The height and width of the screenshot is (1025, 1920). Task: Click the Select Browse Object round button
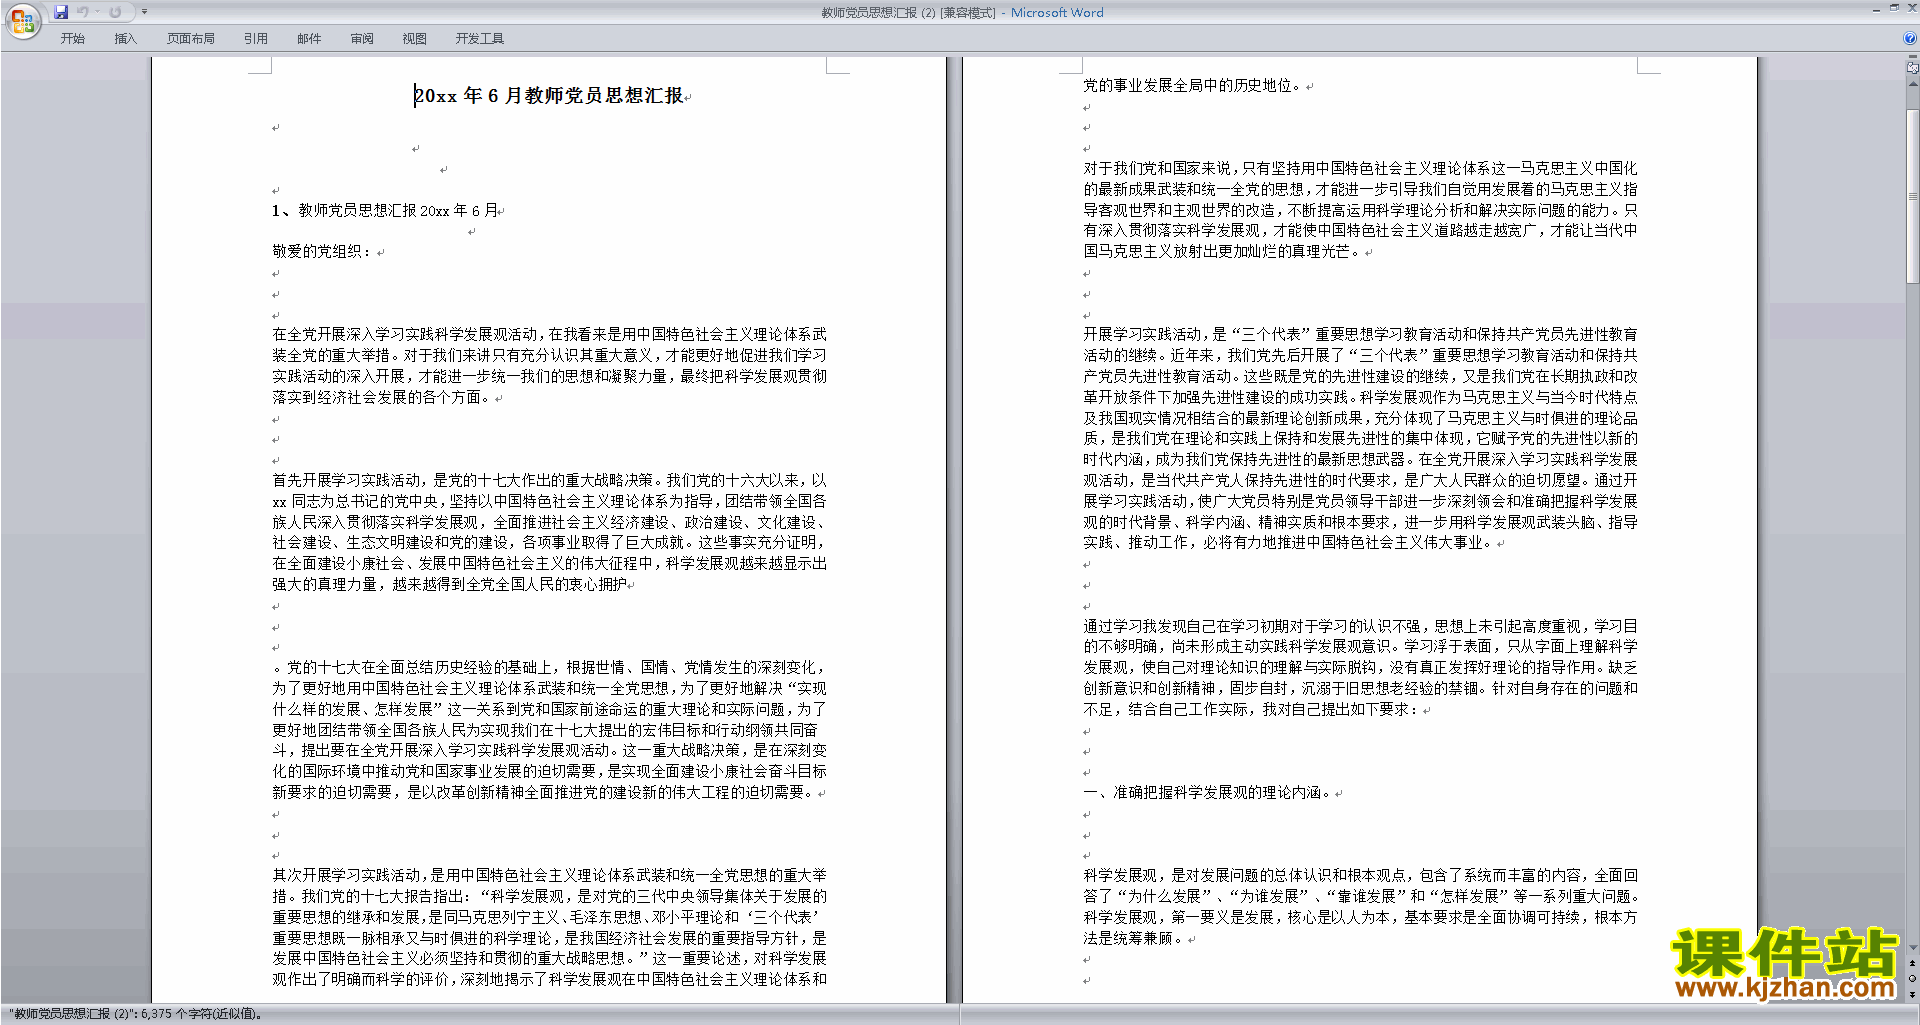[x=1912, y=979]
